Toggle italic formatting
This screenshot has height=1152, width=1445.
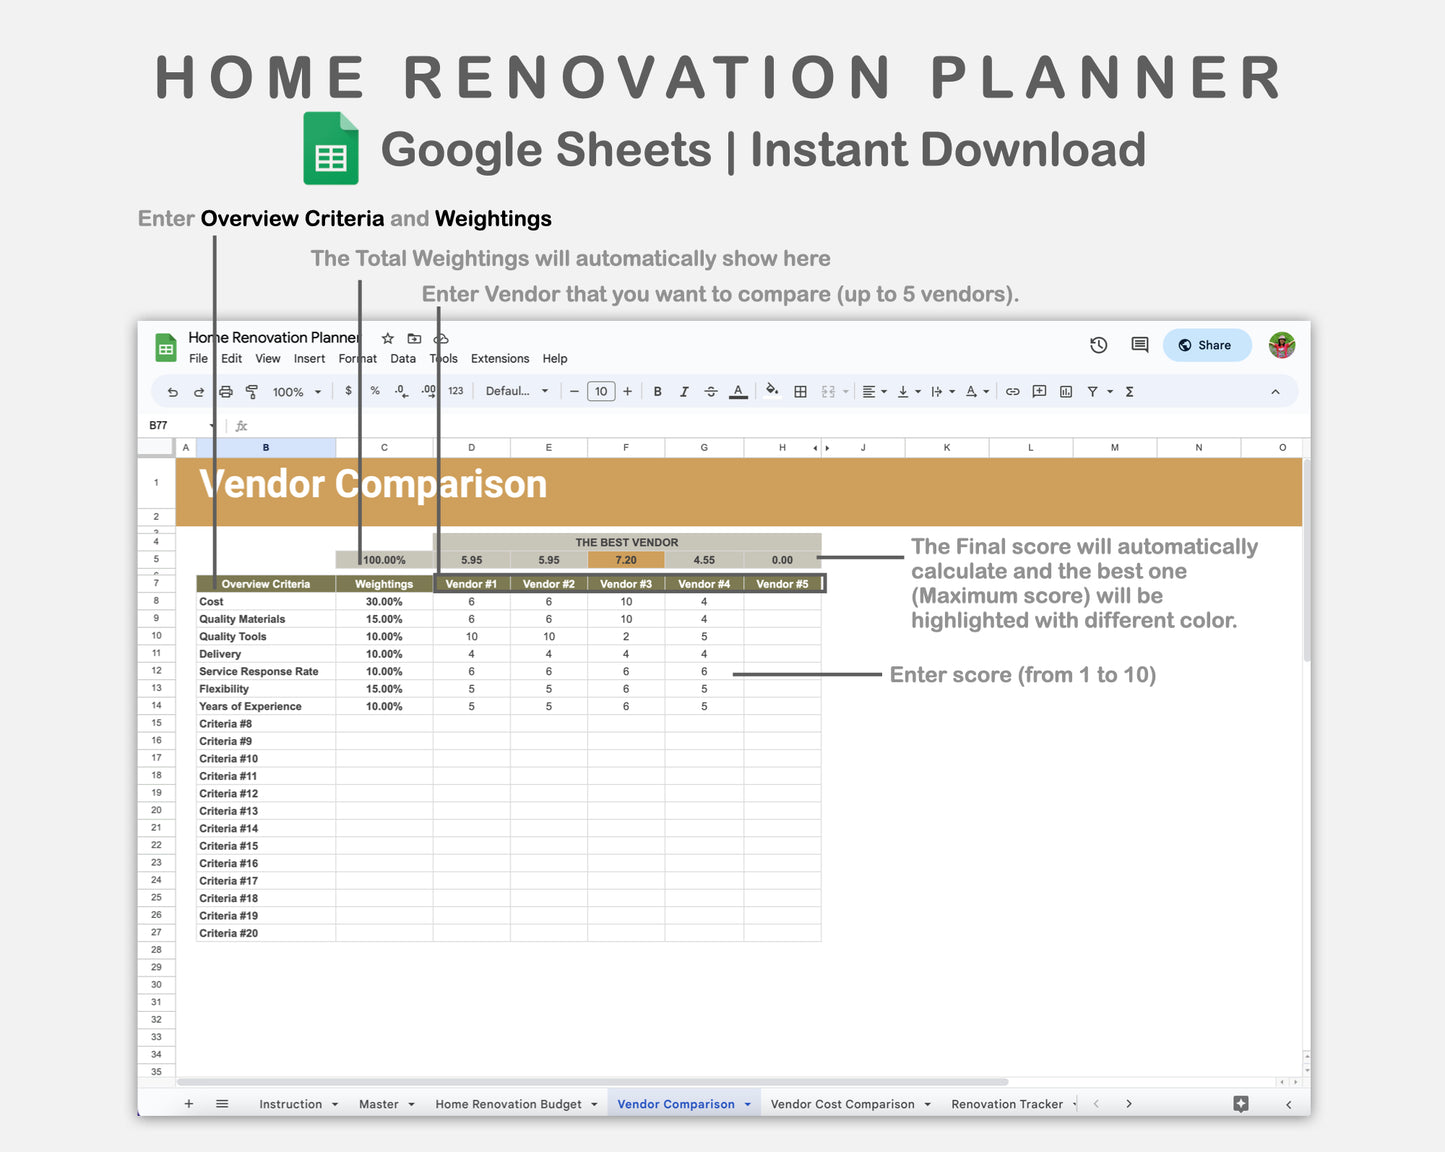pyautogui.click(x=684, y=391)
